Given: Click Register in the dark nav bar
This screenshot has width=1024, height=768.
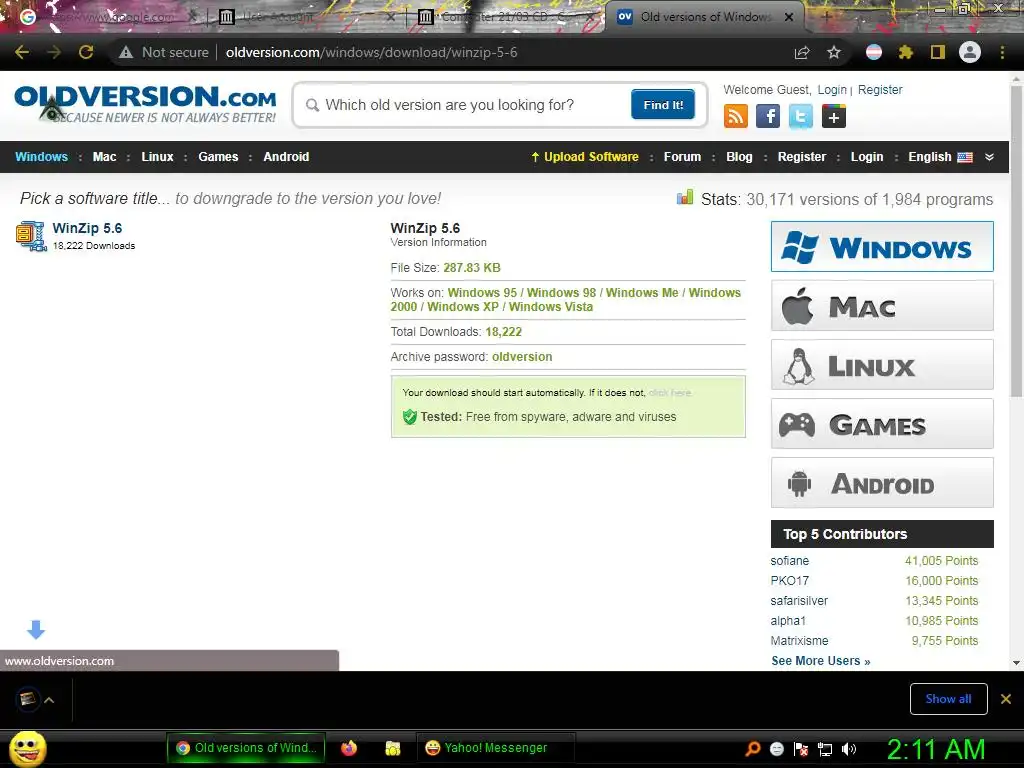Looking at the screenshot, I should pos(802,157).
